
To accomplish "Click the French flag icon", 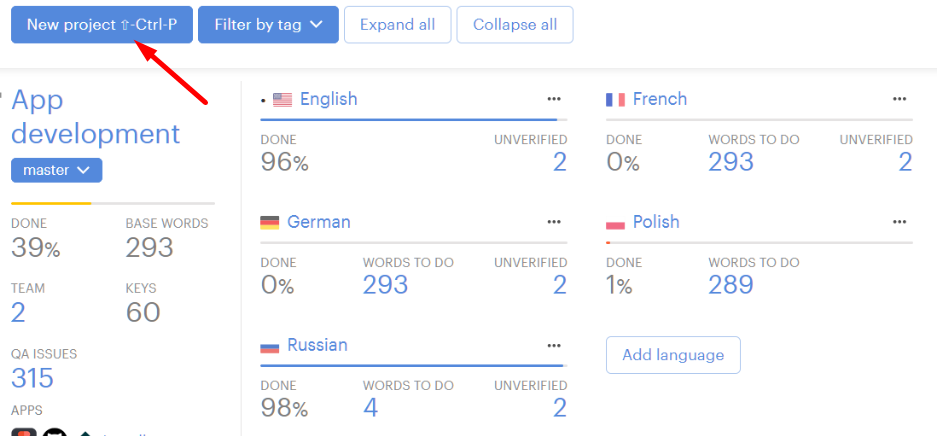I will tap(615, 100).
